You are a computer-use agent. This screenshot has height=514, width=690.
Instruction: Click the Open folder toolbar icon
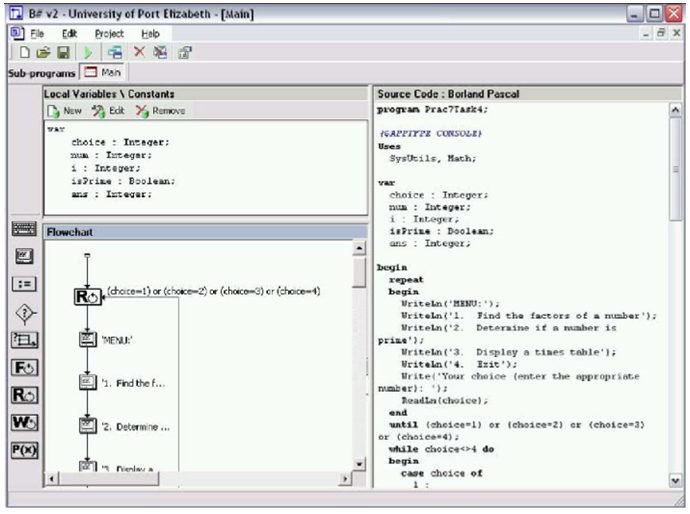[x=41, y=52]
